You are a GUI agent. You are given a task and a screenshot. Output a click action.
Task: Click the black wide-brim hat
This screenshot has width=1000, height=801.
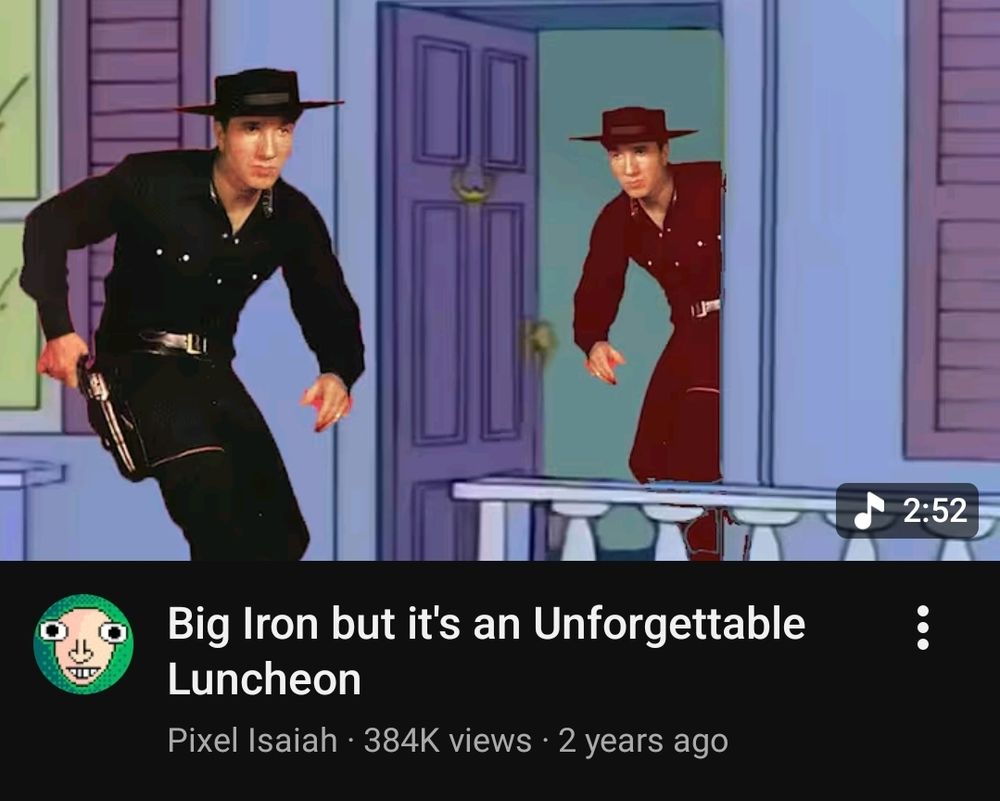260,94
